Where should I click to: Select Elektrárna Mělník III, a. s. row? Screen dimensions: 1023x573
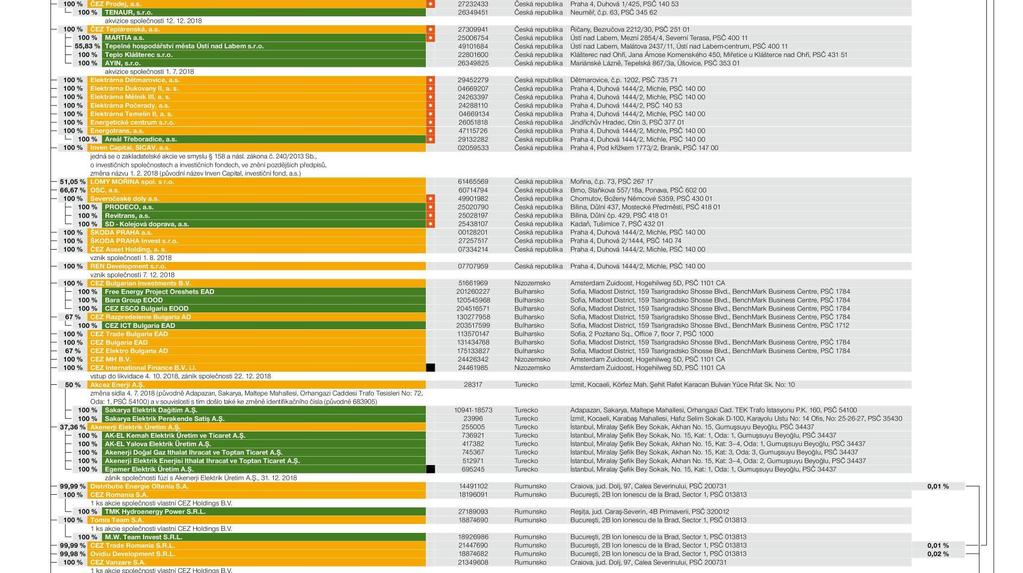(257, 97)
